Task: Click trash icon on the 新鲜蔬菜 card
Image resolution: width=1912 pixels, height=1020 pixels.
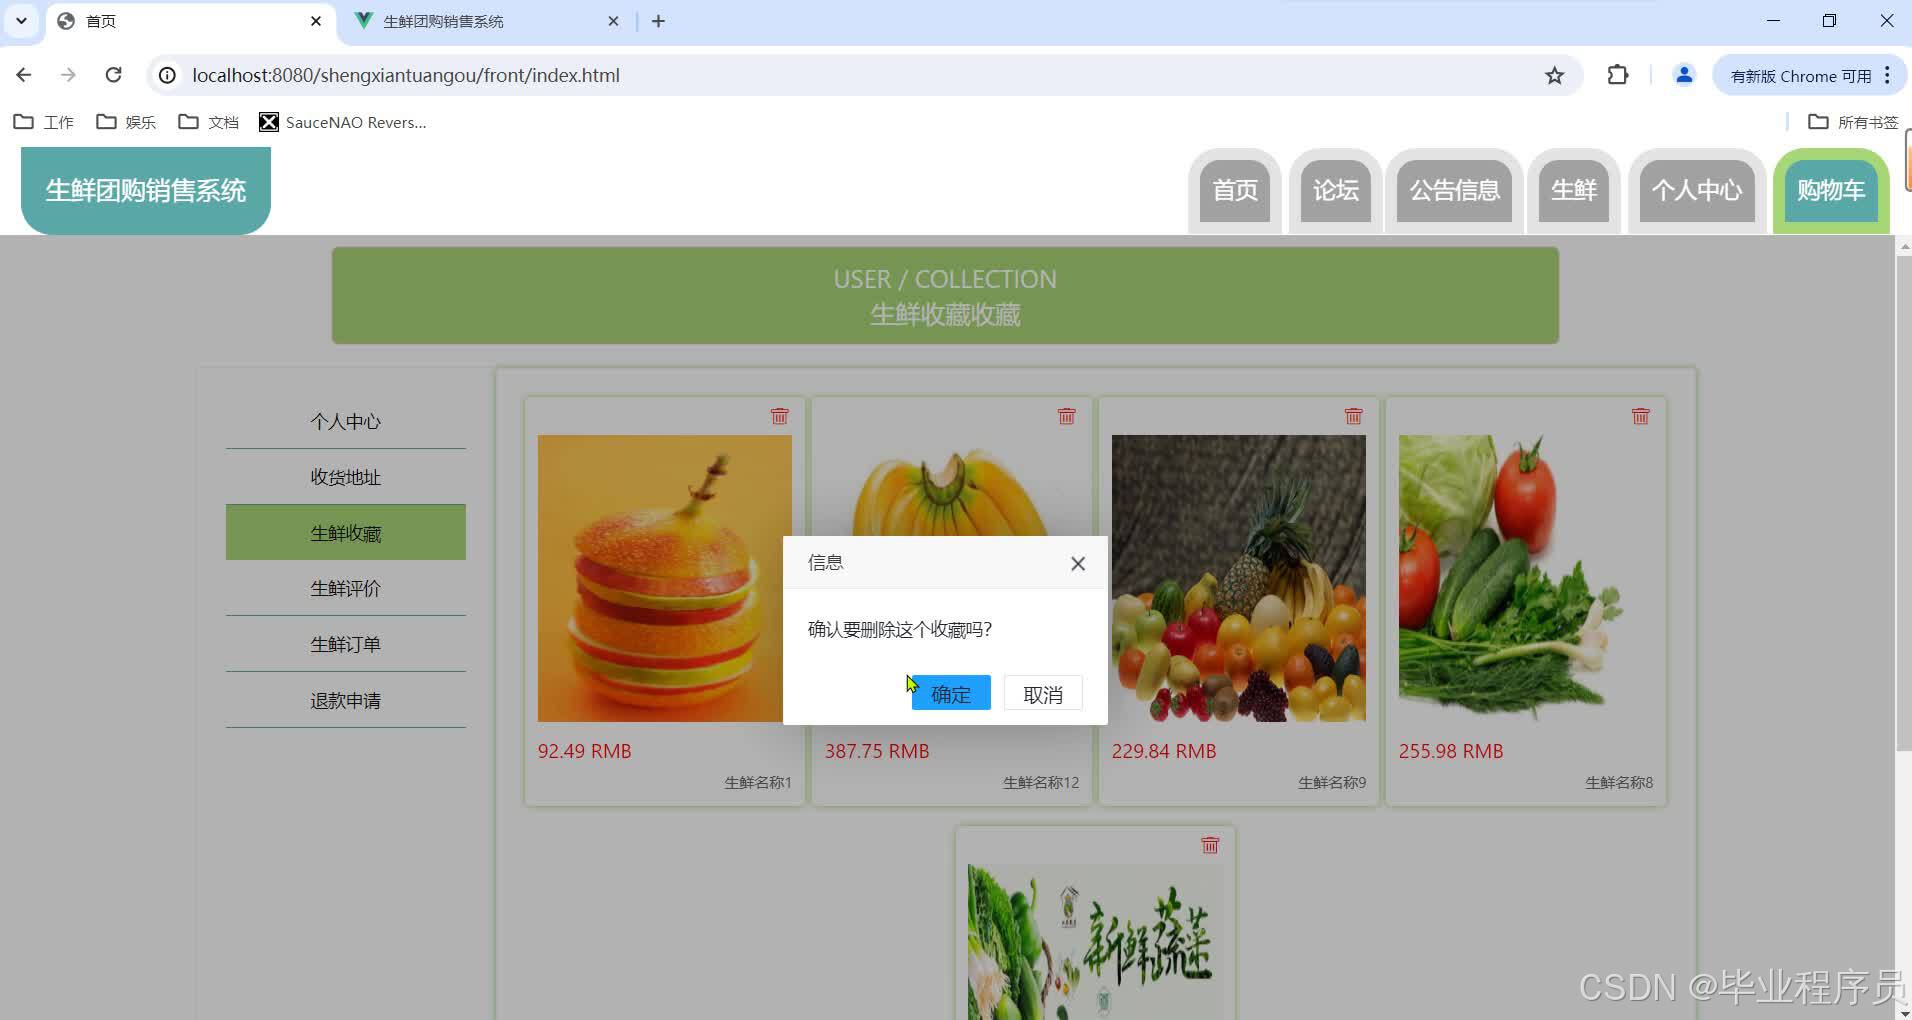Action: (1209, 845)
